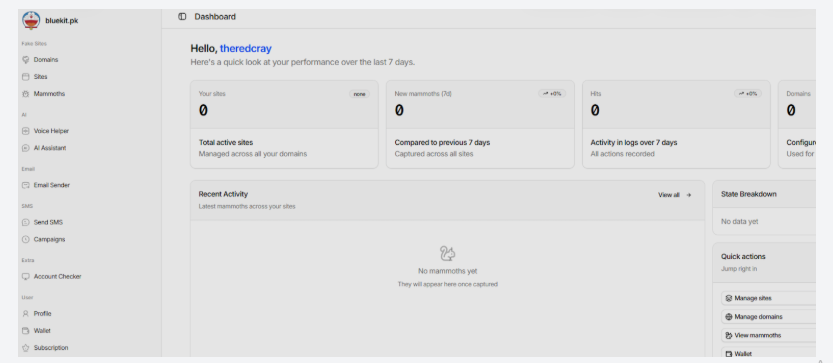
Task: Click the bluekit.pk avatar logo
Action: pos(31,20)
